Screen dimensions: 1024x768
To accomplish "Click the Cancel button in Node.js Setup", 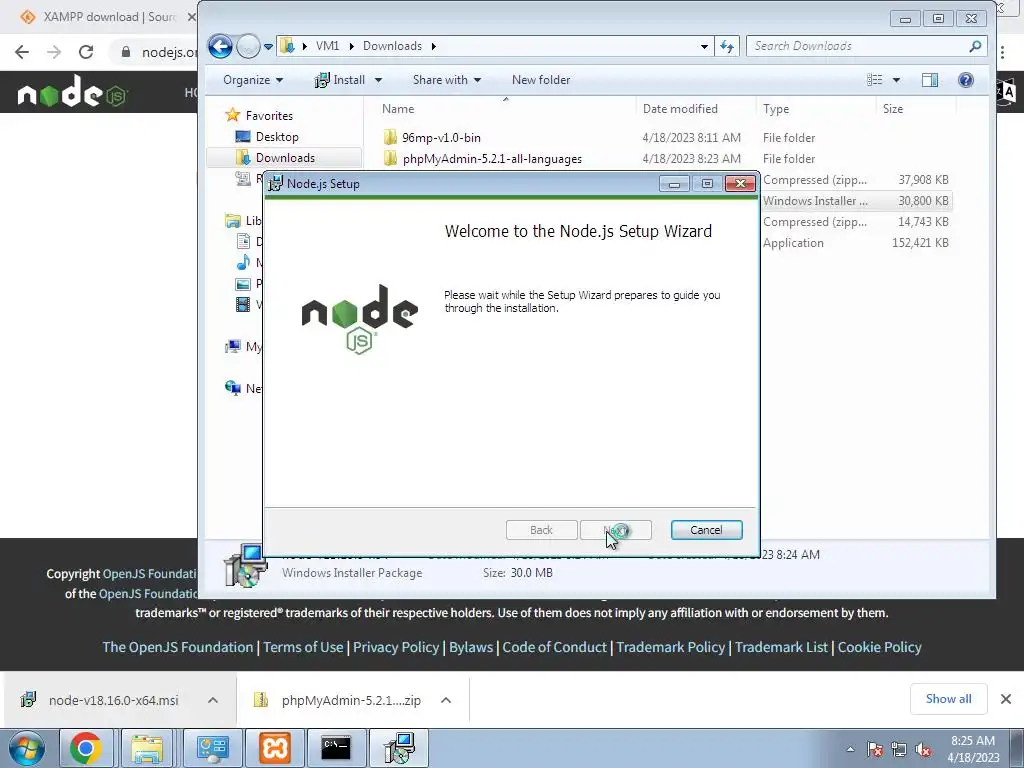I will coord(707,530).
